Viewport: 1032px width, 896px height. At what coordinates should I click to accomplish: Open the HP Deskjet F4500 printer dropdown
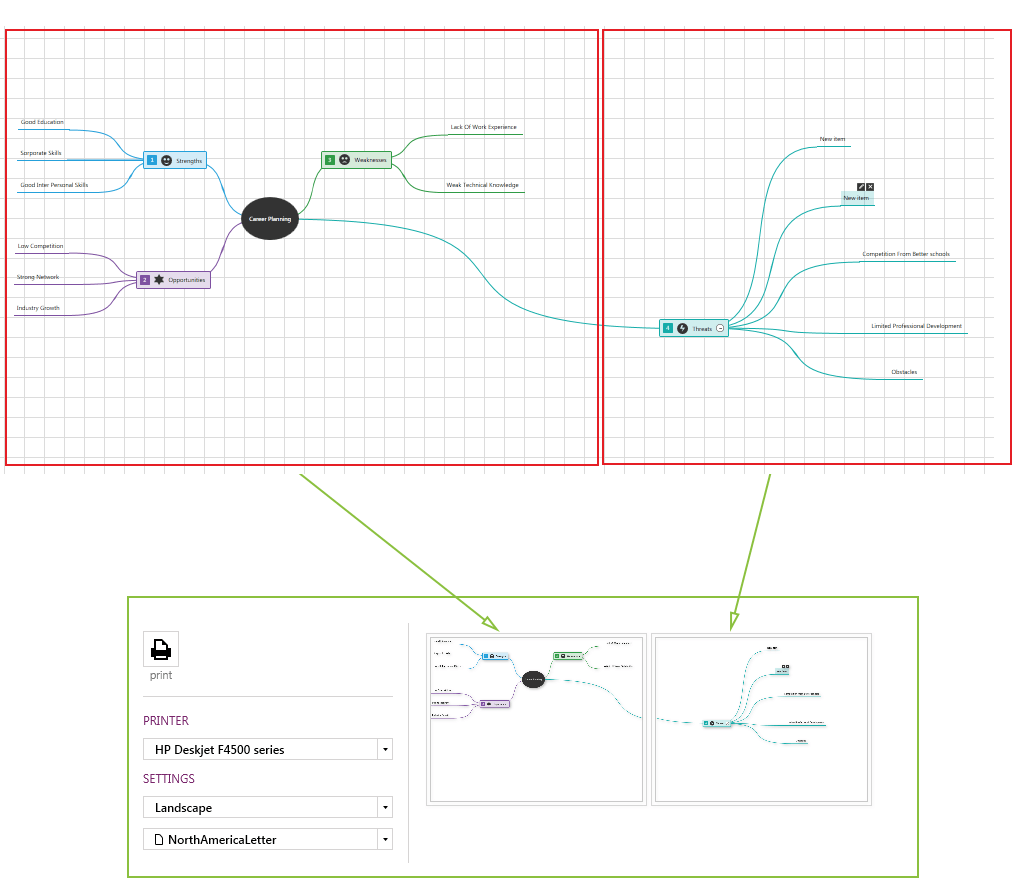(384, 749)
